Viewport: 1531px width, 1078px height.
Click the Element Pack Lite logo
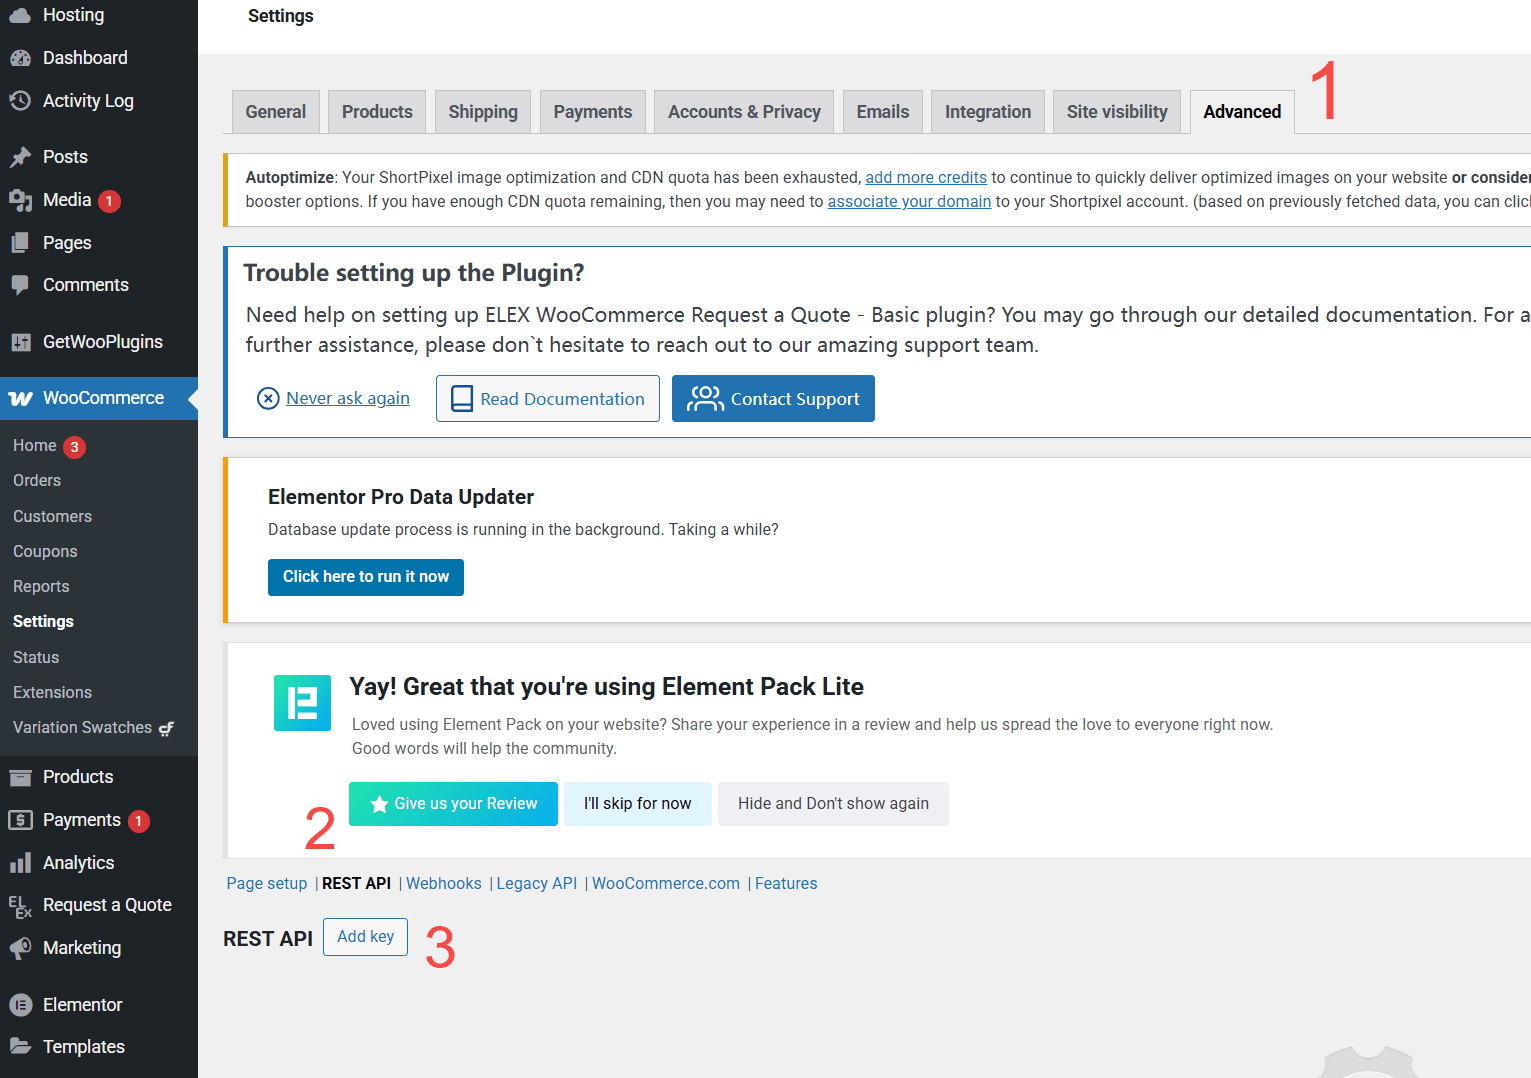(x=302, y=703)
